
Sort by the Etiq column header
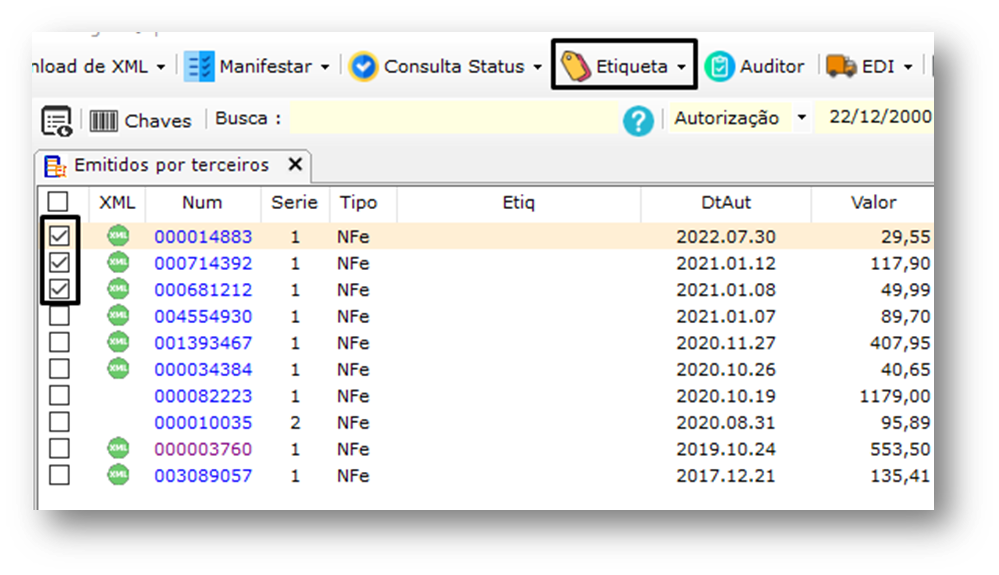519,202
